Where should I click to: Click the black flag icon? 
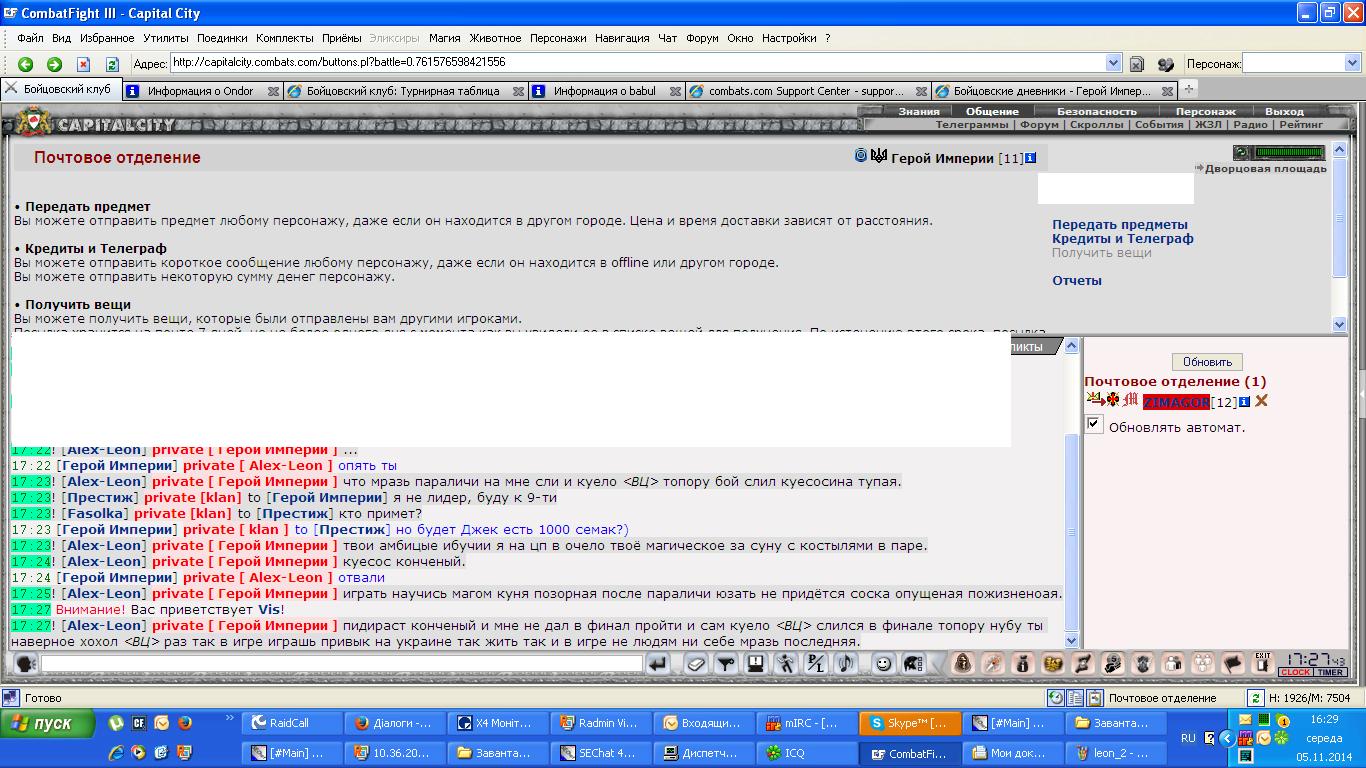pyautogui.click(x=1234, y=663)
